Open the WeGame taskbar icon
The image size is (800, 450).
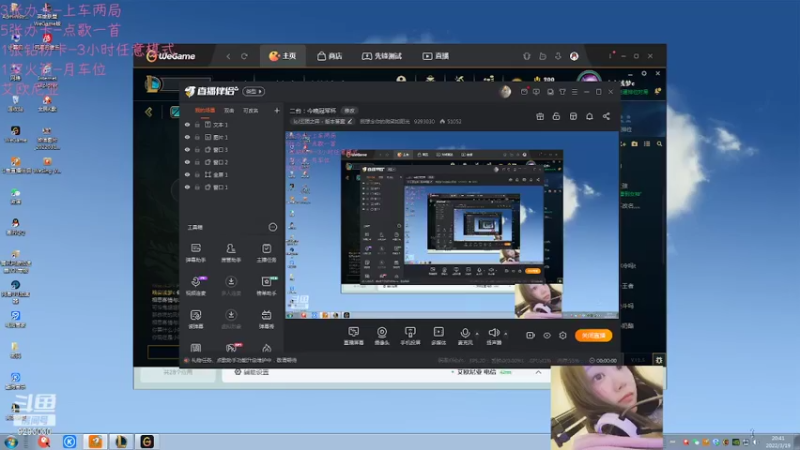147,442
